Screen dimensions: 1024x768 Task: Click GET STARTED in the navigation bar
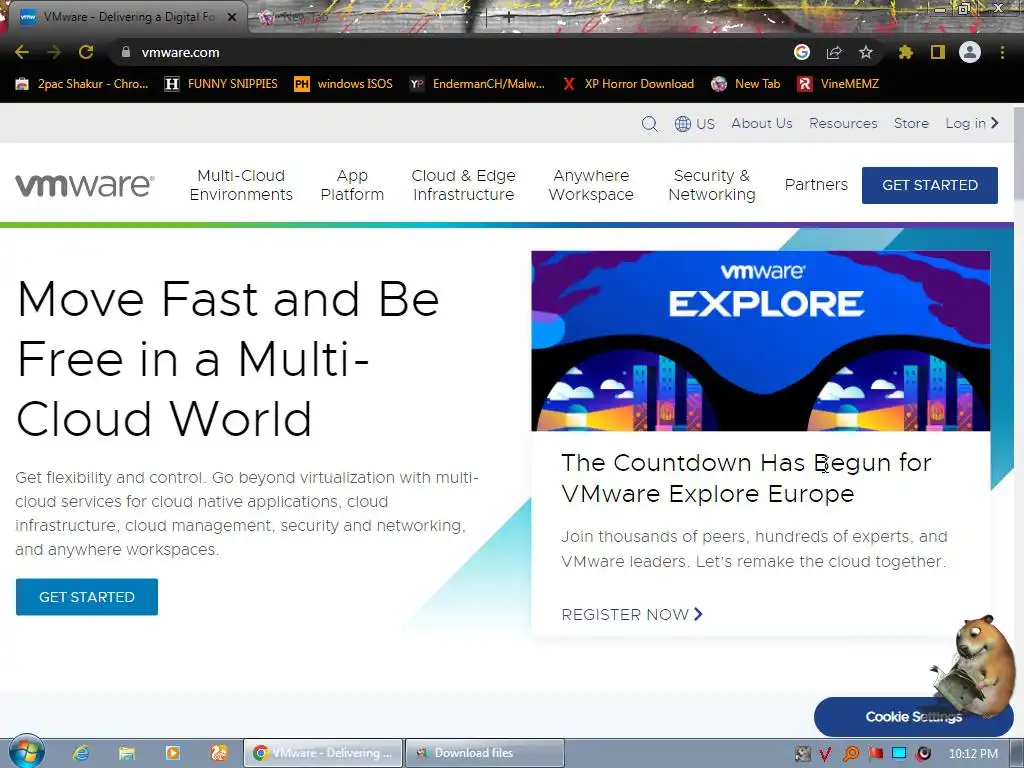click(930, 185)
